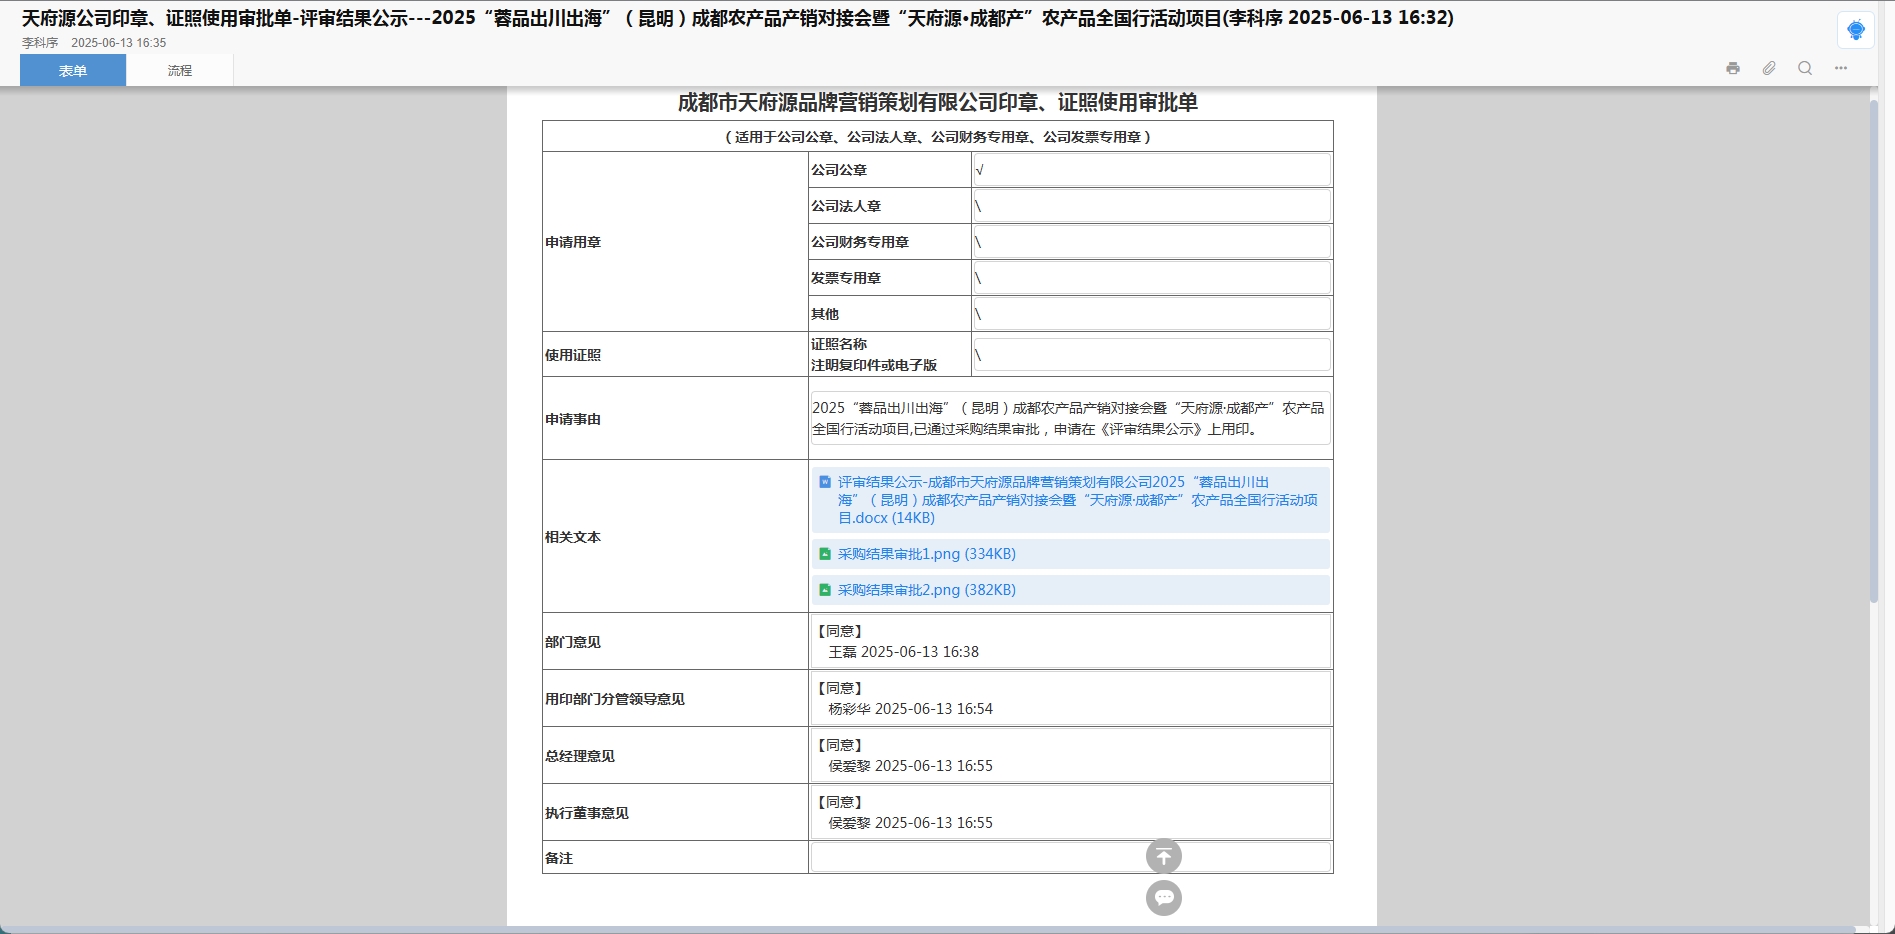Click the 公司财务专用章 label
The image size is (1895, 934).
click(x=860, y=242)
